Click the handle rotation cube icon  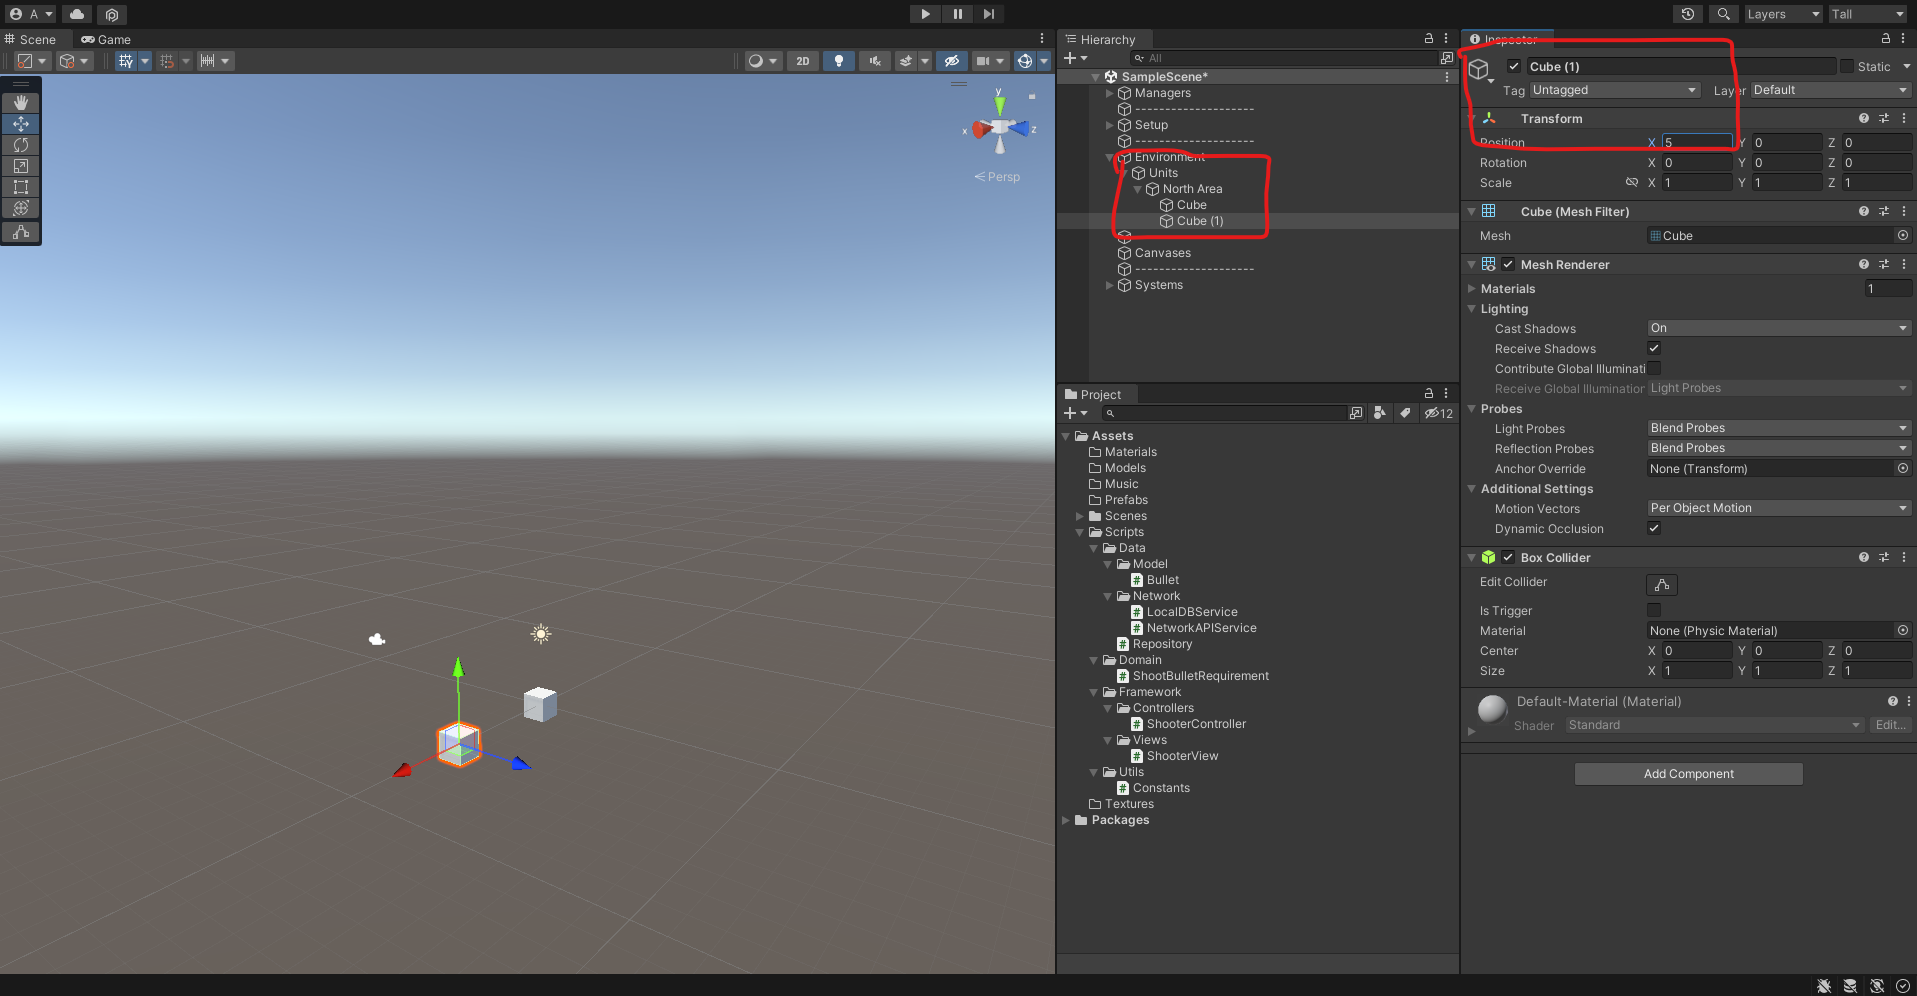(x=67, y=61)
